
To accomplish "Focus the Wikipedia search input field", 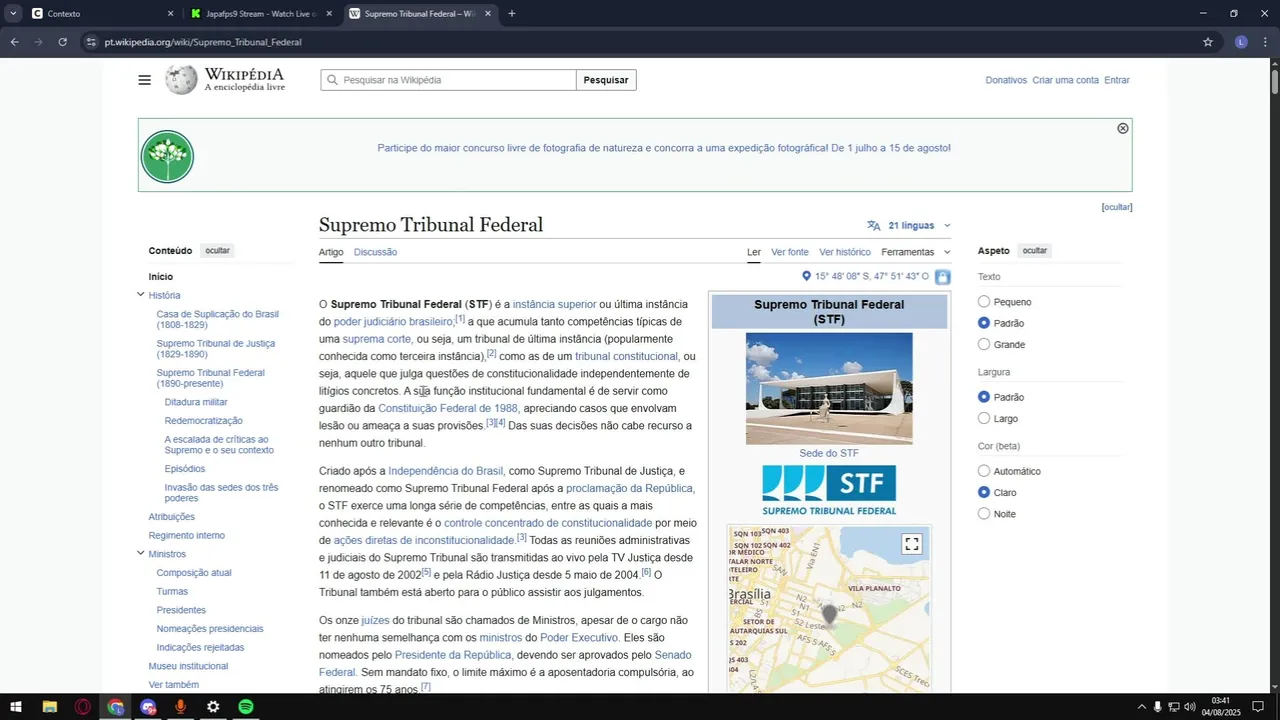I will coord(448,80).
